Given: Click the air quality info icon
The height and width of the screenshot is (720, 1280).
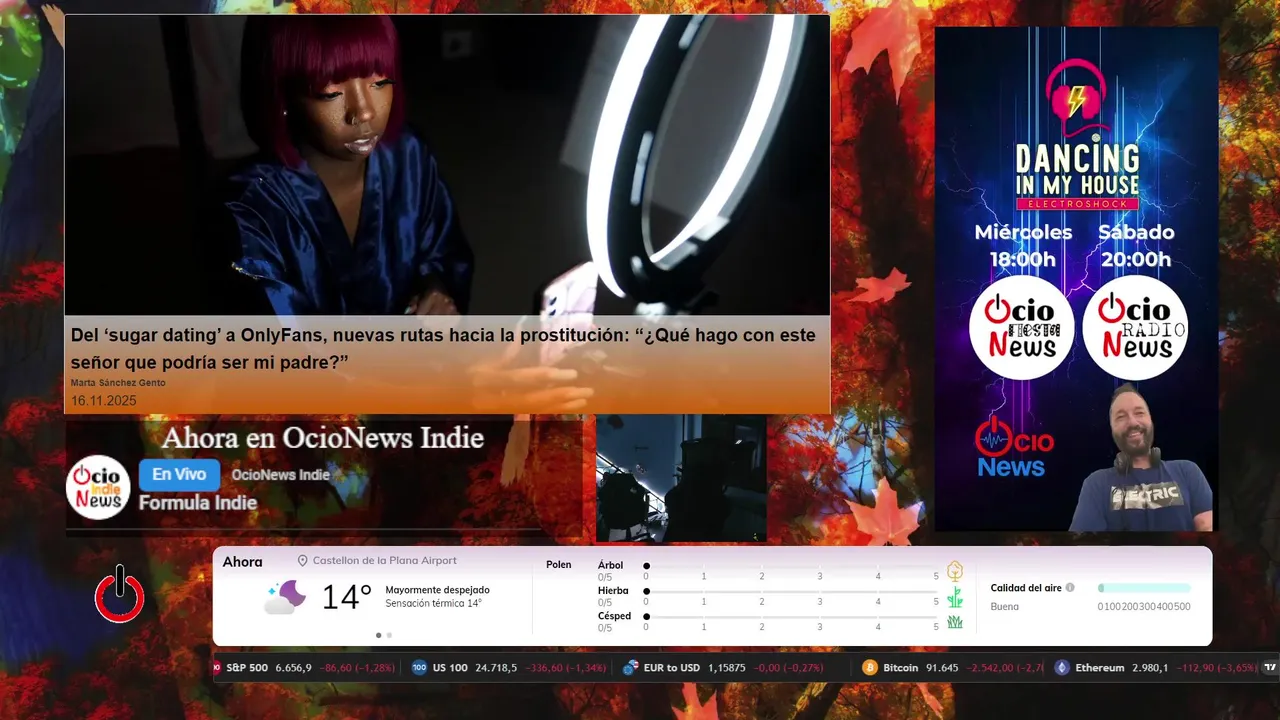Looking at the screenshot, I should click(x=1070, y=588).
